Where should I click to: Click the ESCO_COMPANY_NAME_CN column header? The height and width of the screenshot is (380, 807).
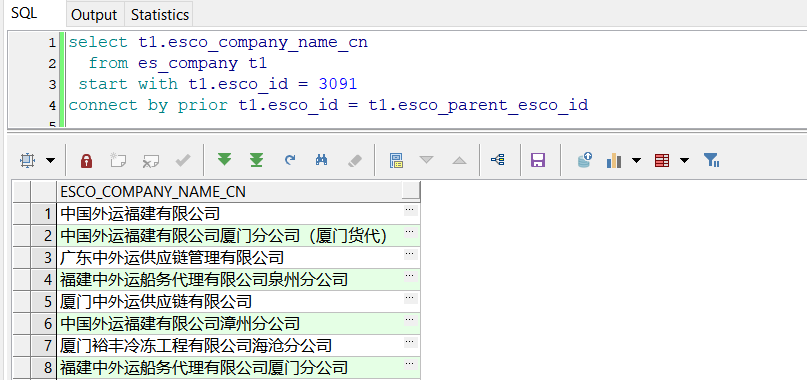tap(230, 192)
